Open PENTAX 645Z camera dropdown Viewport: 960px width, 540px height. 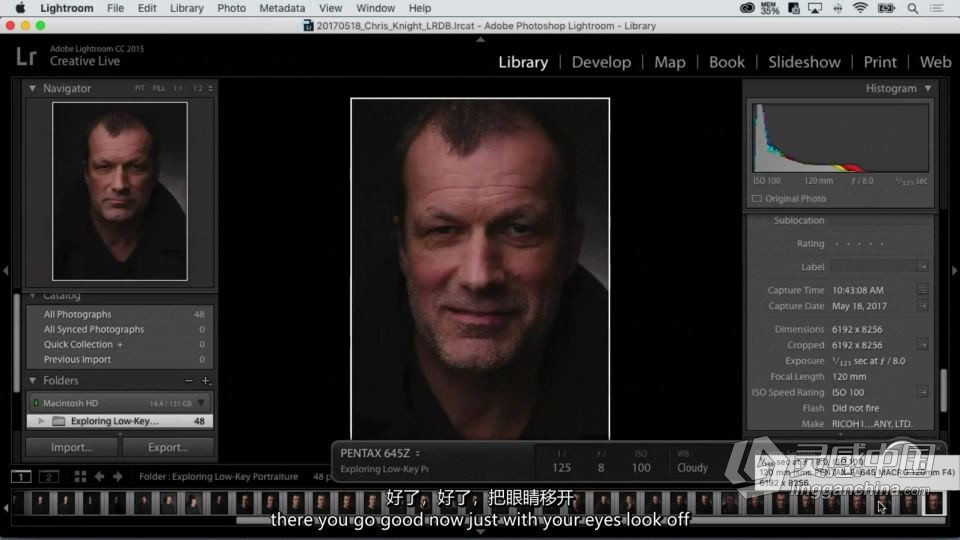[x=418, y=454]
